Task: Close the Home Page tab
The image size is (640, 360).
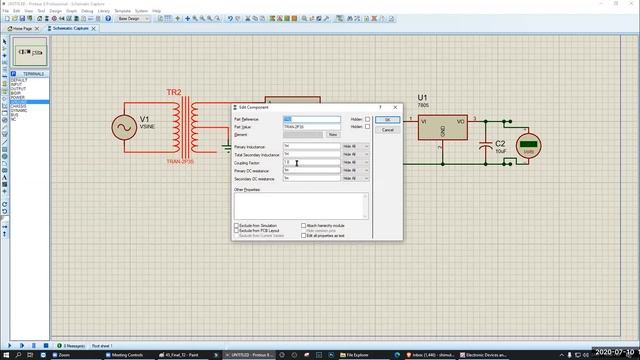Action: [x=37, y=29]
